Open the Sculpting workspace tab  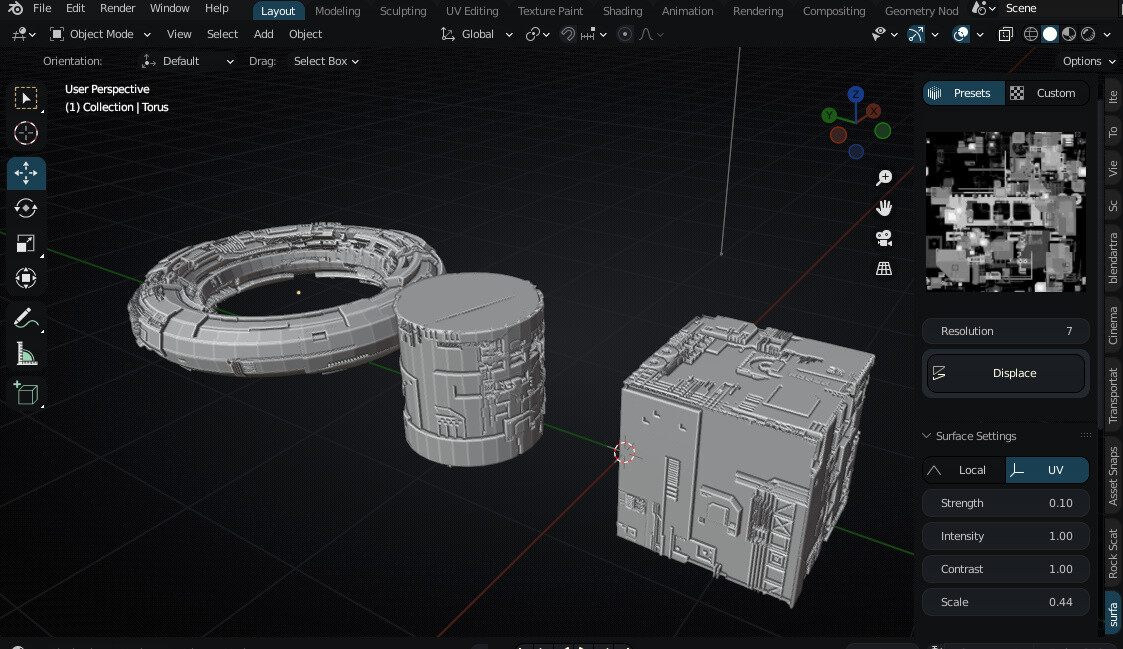[403, 11]
